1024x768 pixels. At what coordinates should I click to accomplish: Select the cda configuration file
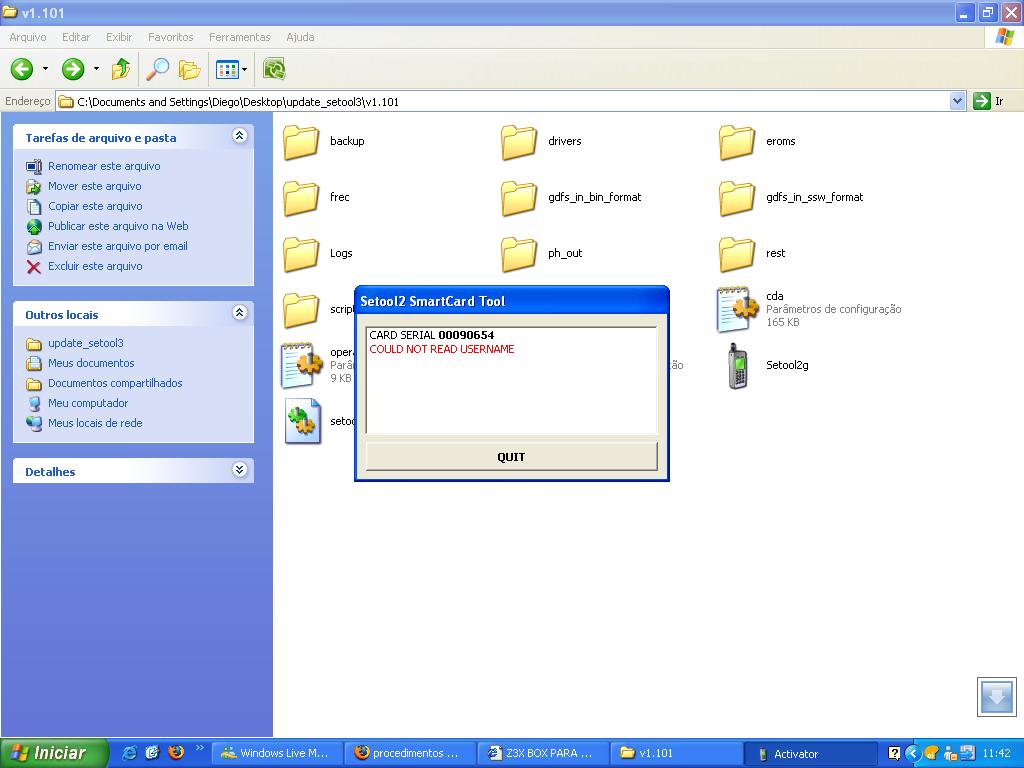pyautogui.click(x=737, y=309)
